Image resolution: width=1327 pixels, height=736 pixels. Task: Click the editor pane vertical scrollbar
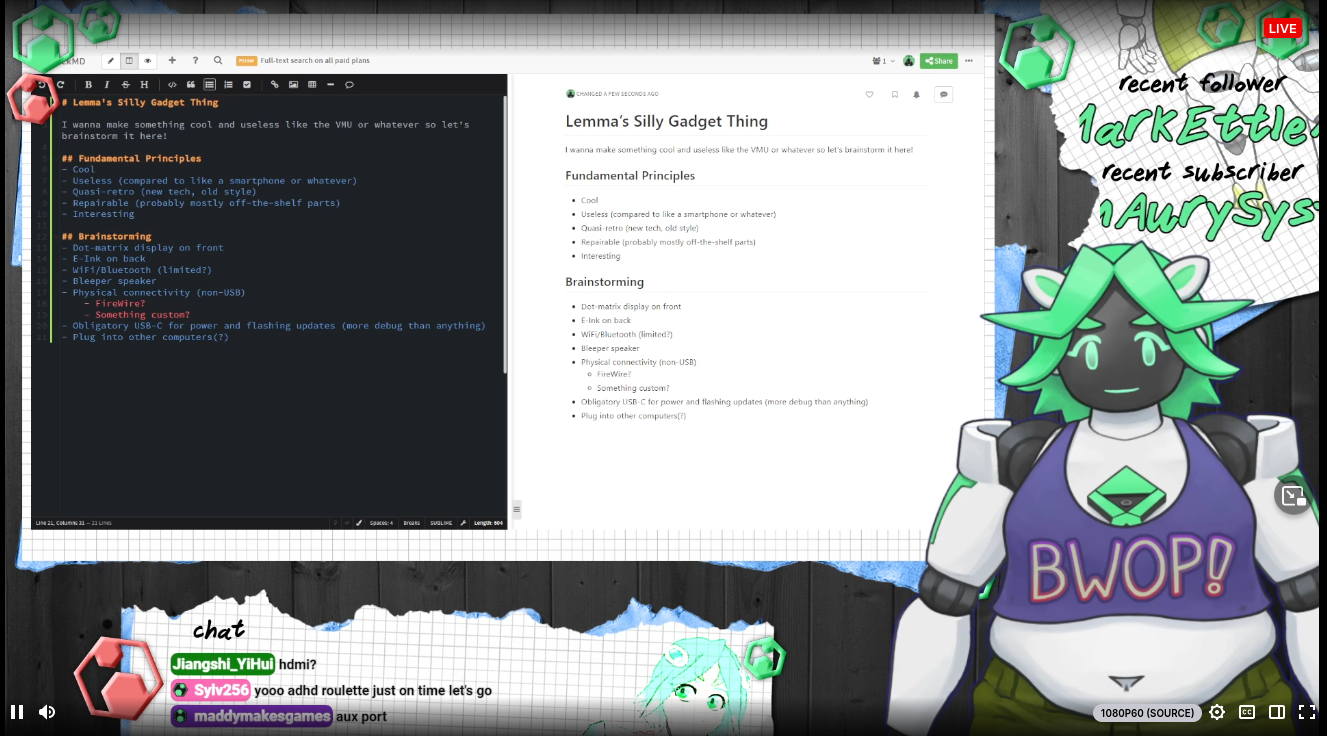tap(505, 235)
